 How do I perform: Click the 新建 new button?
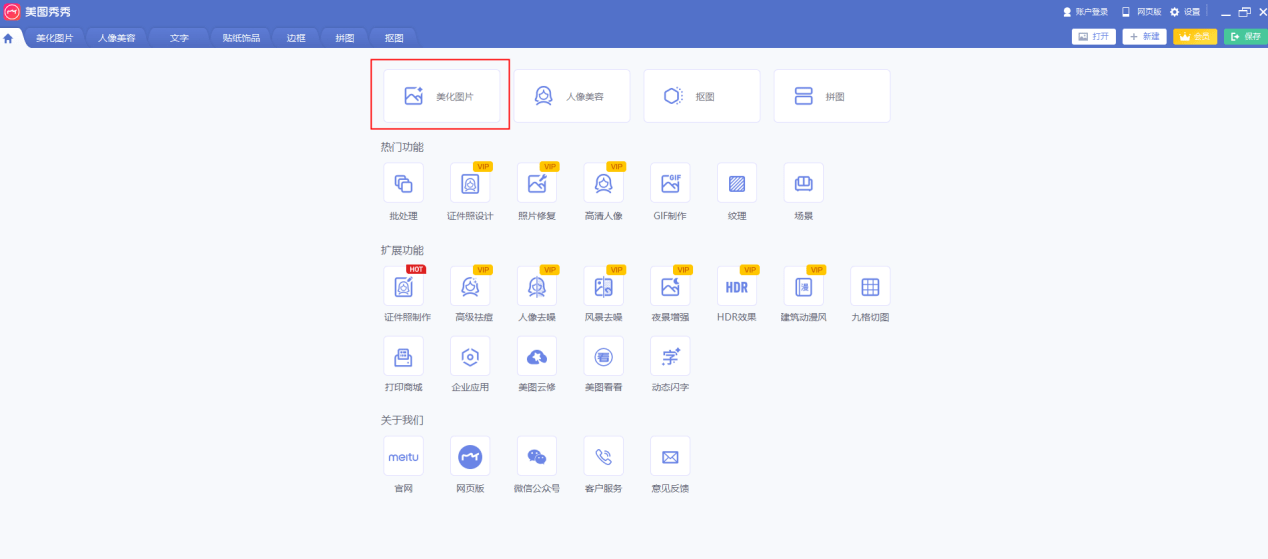pyautogui.click(x=1144, y=37)
